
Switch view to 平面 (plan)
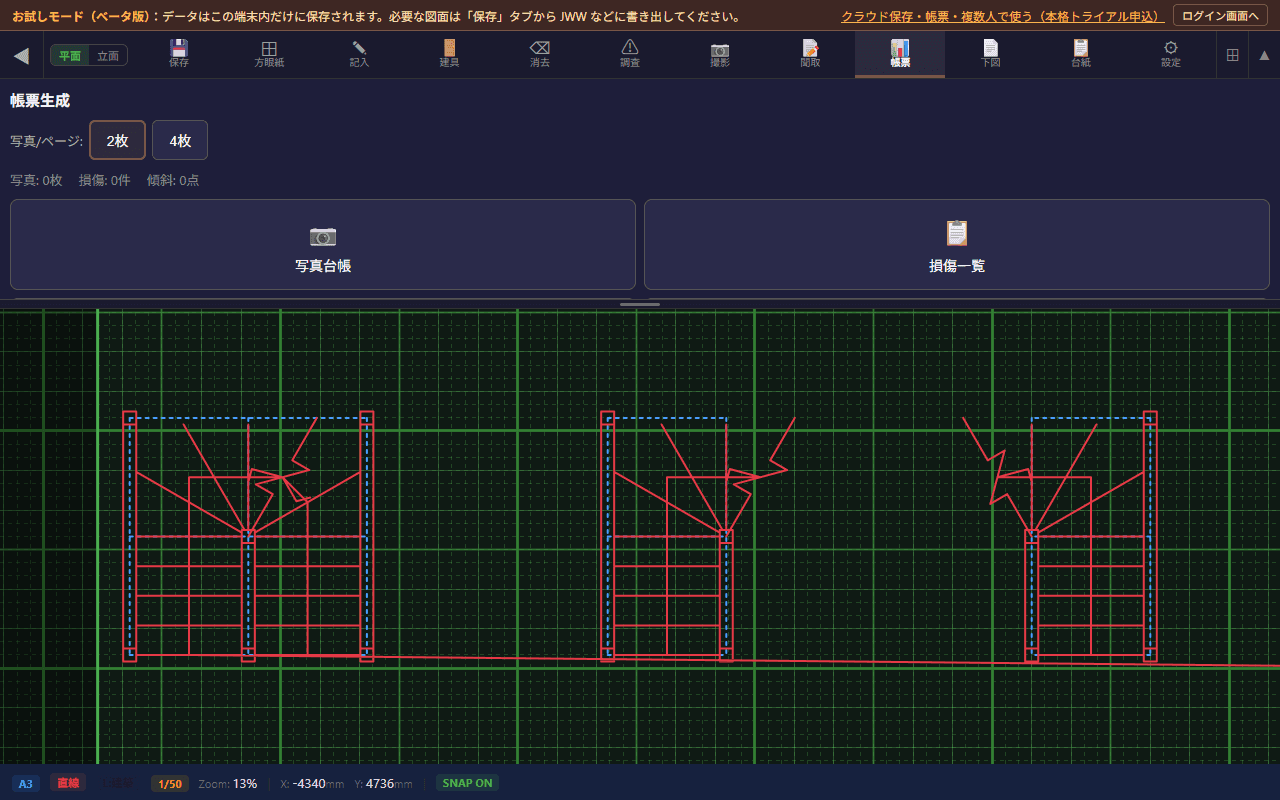tap(70, 56)
